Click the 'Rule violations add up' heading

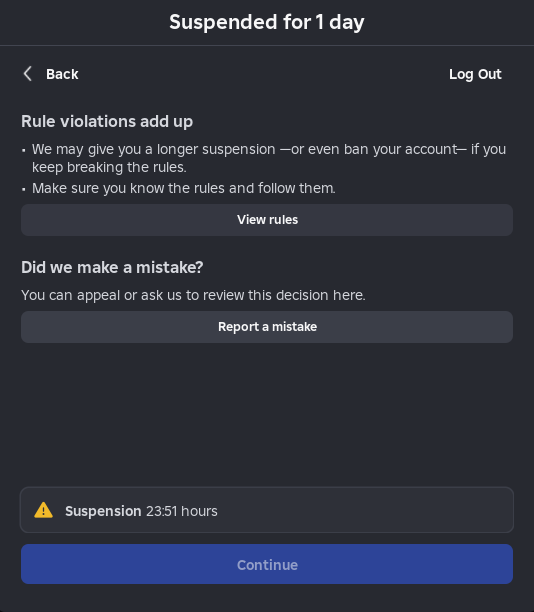point(107,121)
